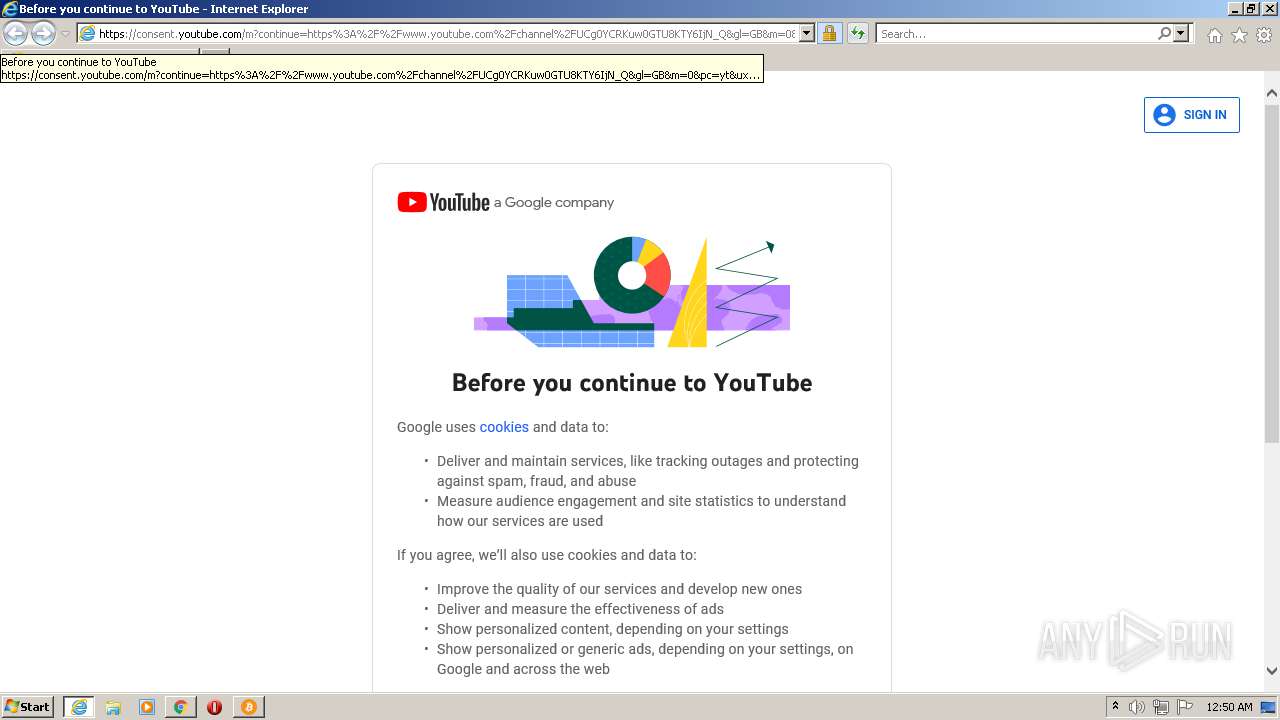View the security lock report icon
Screen dimensions: 1280x720
829,33
